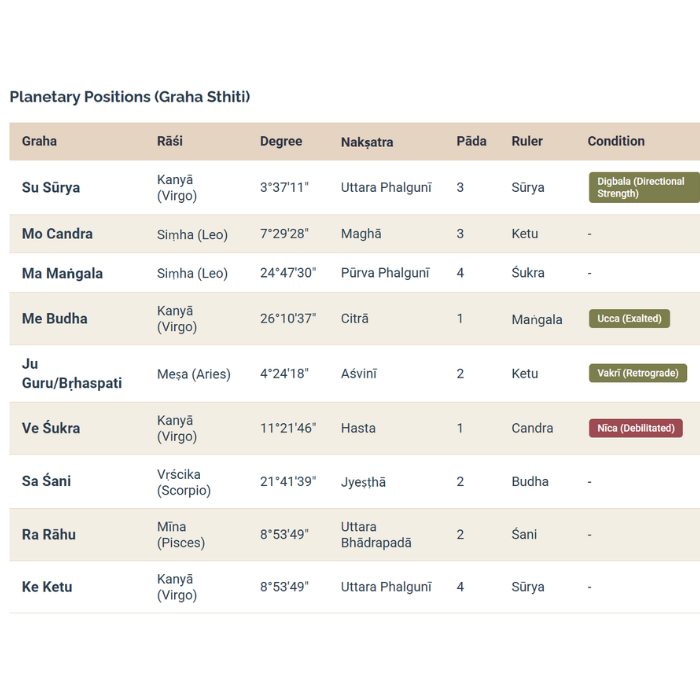
Task: Click the Nīca (Debilitated) red badge
Action: [x=635, y=428]
